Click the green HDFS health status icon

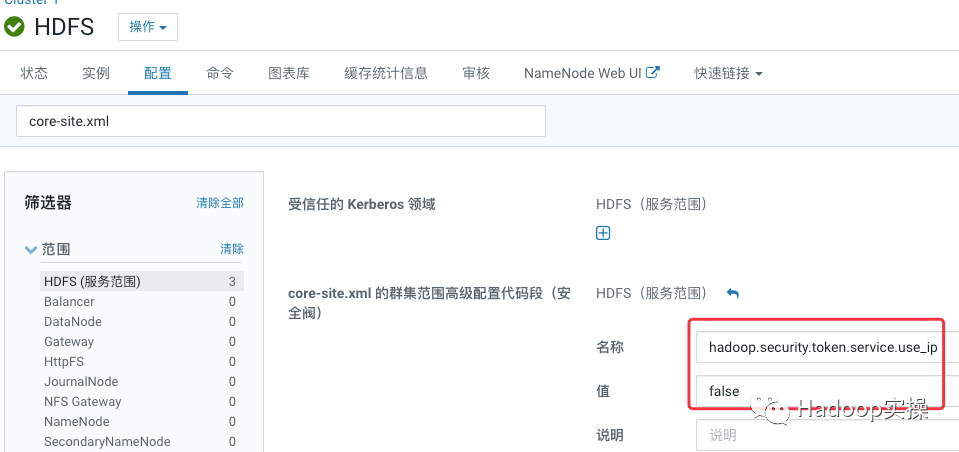pyautogui.click(x=15, y=27)
